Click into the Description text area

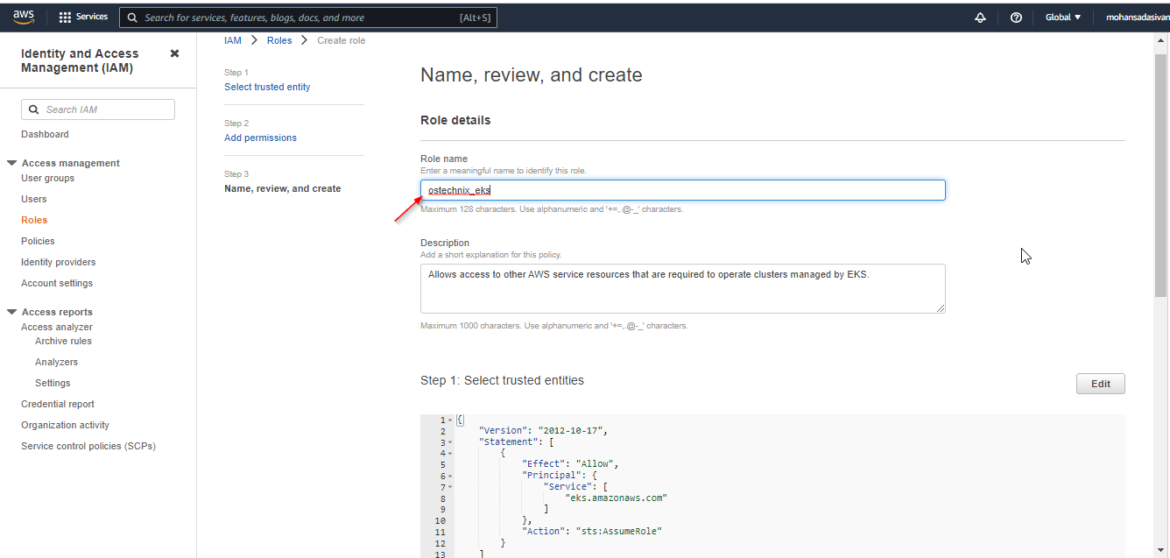click(x=683, y=288)
